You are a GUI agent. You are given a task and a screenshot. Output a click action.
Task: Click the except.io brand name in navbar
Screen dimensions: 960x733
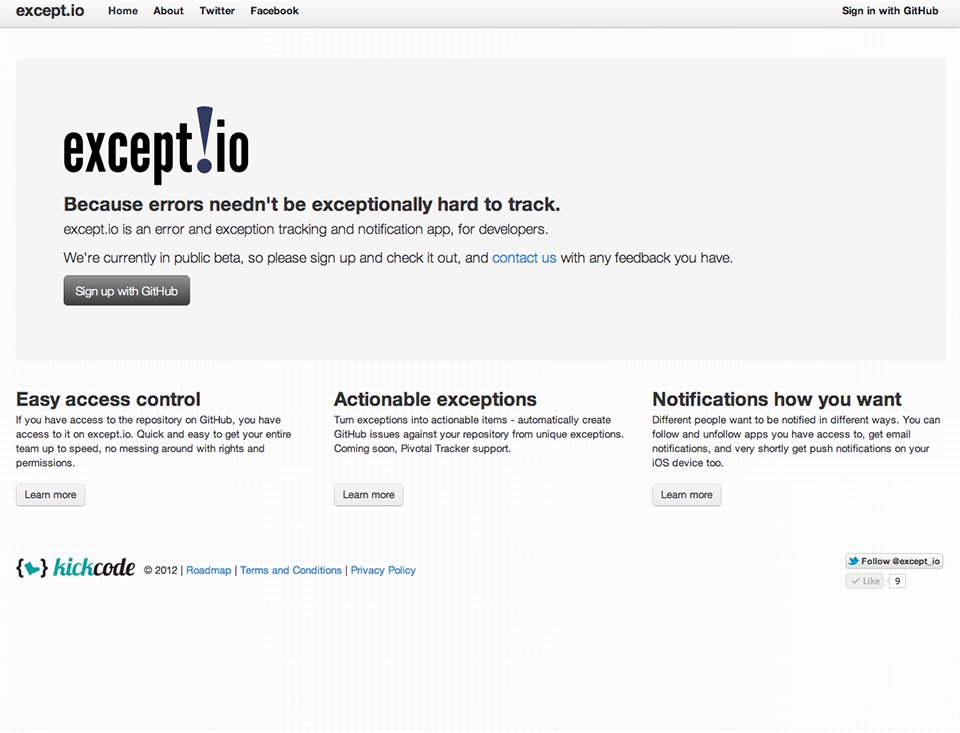coord(50,11)
